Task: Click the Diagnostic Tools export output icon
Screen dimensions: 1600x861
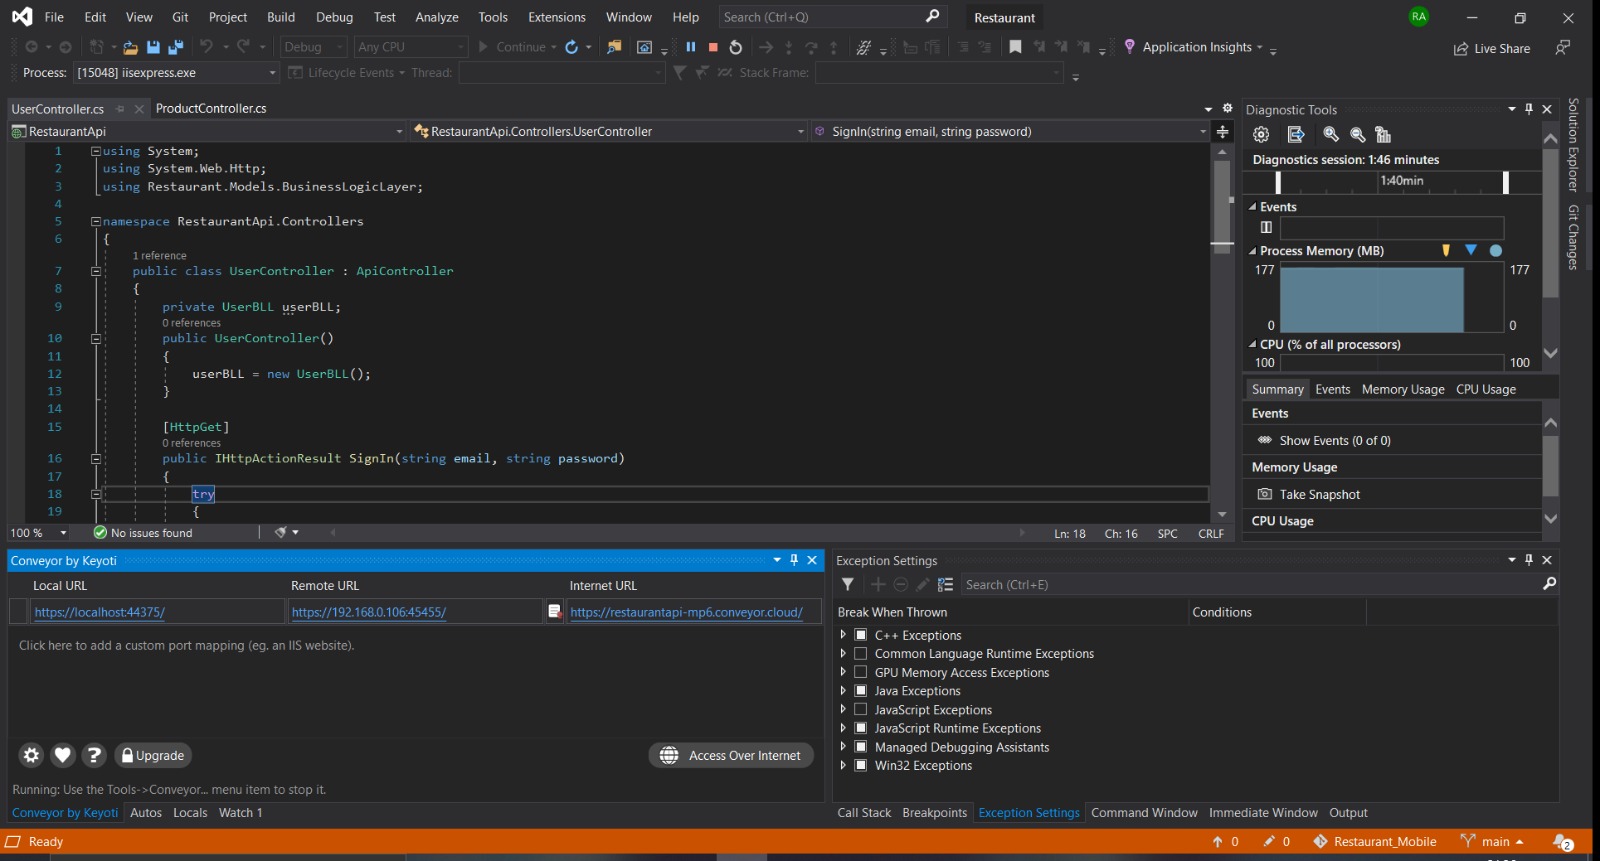Action: click(1296, 134)
